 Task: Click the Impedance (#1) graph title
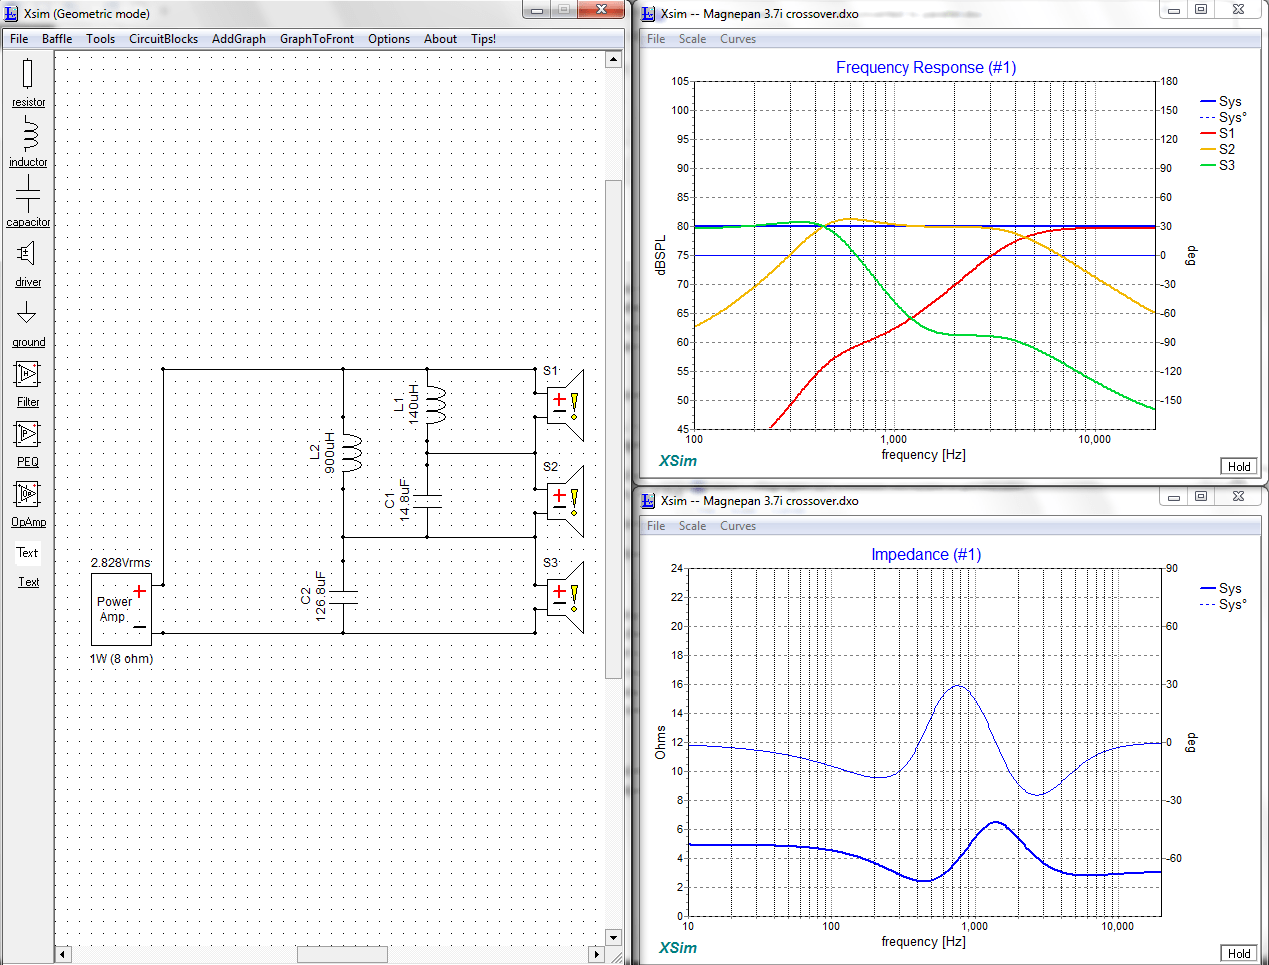tap(926, 554)
